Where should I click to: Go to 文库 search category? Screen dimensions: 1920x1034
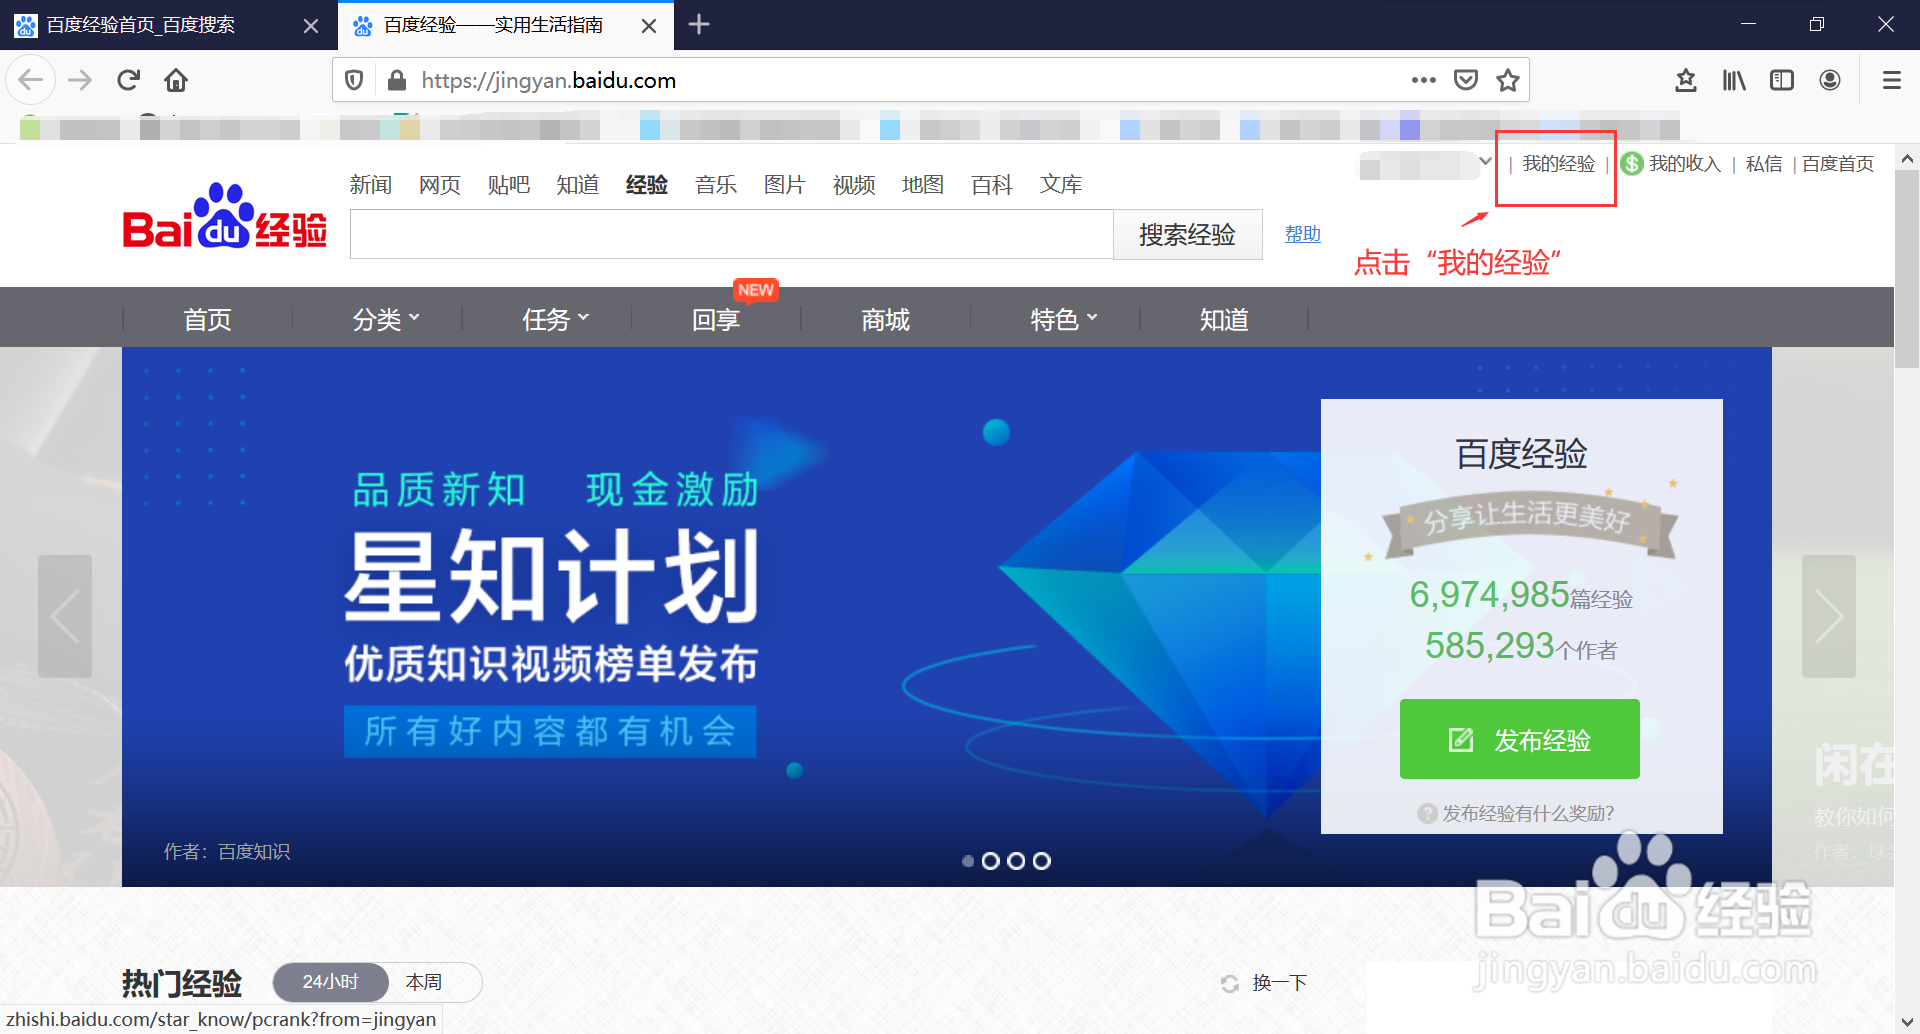coord(1061,184)
